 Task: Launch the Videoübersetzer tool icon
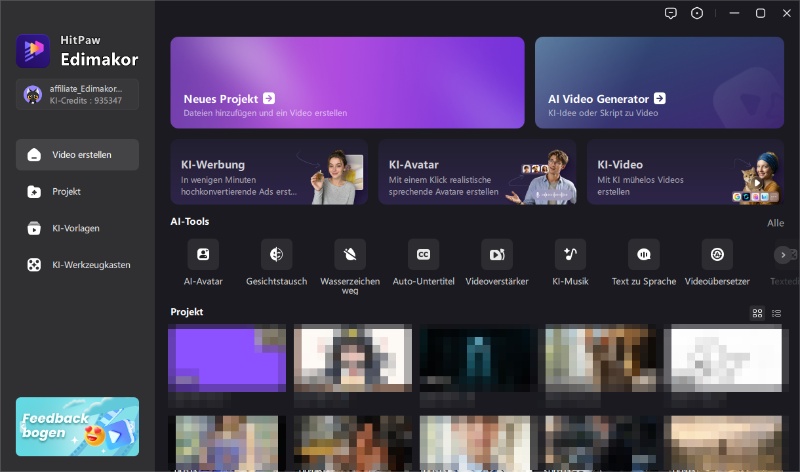[x=717, y=254]
